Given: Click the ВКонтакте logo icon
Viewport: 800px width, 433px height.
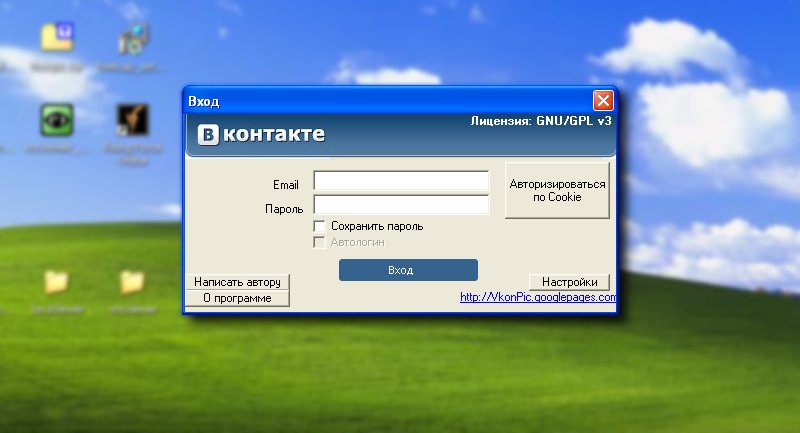Looking at the screenshot, I should (208, 135).
